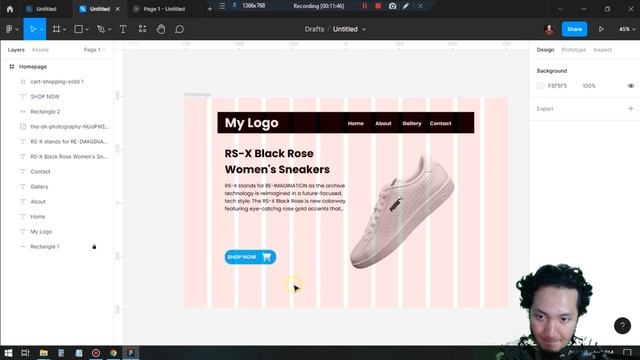Click the Export section label

coord(545,109)
